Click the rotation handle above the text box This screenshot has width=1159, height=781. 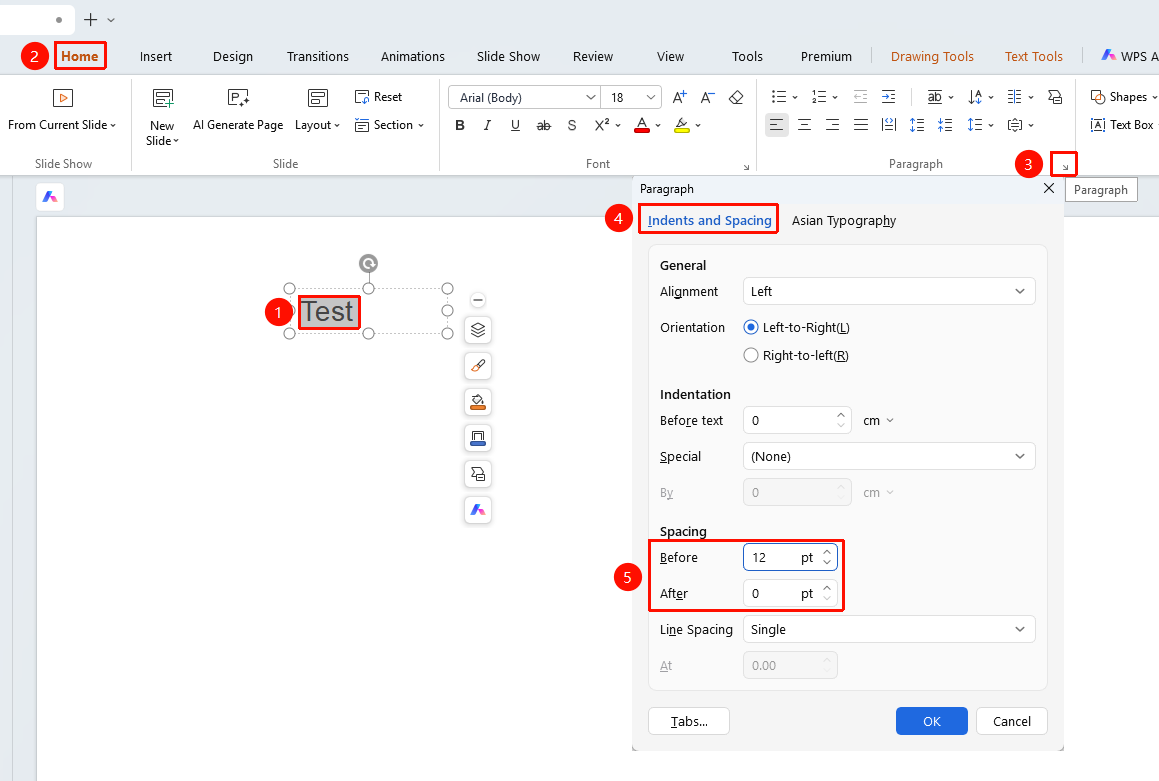(x=368, y=263)
